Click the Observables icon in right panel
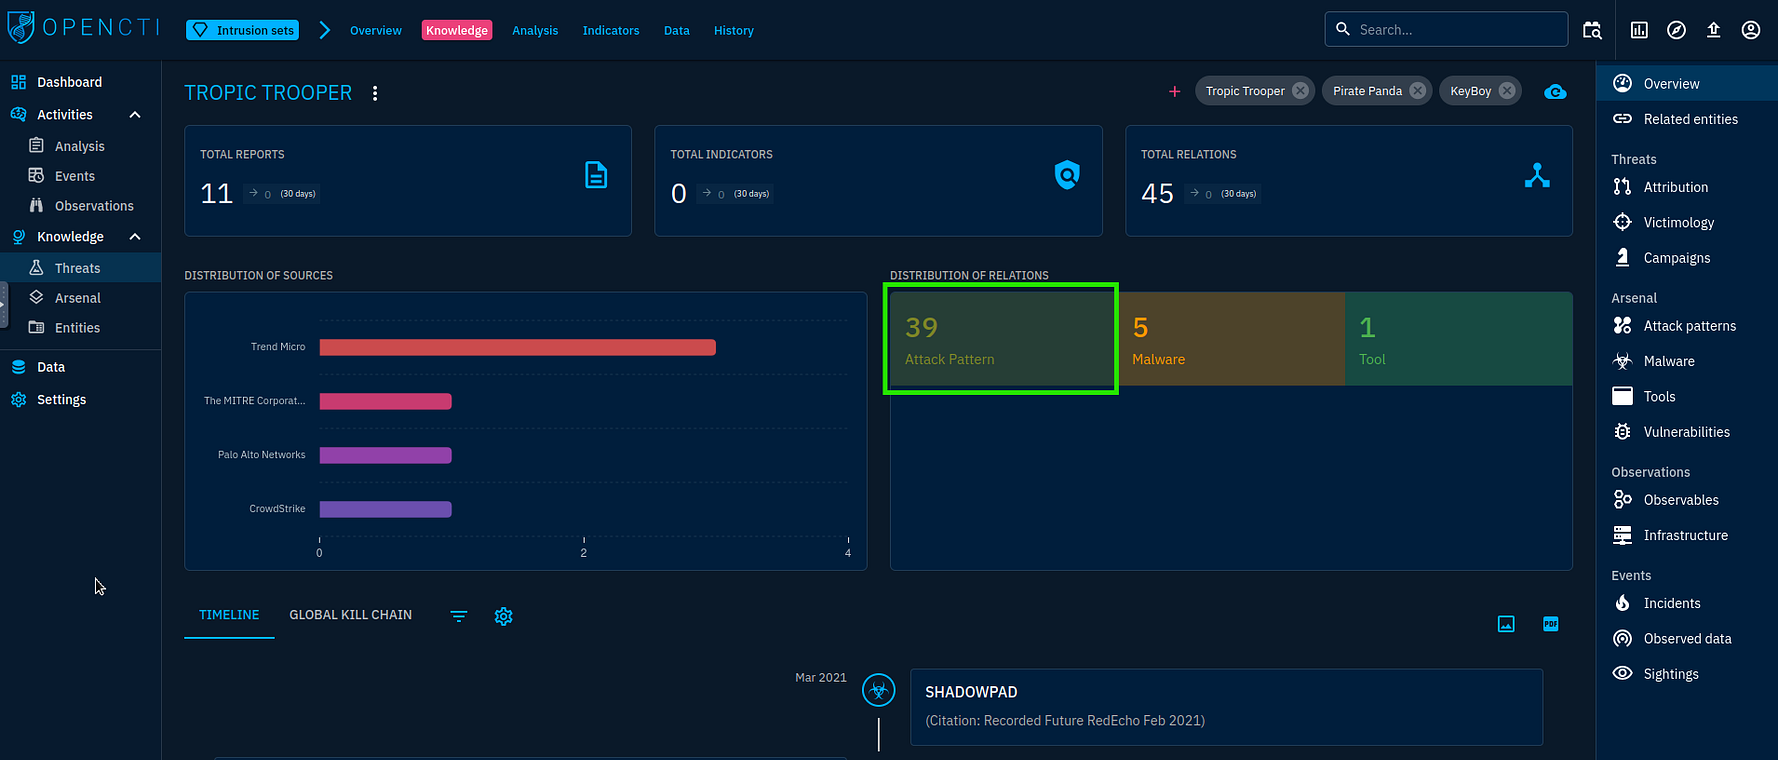The image size is (1778, 760). (1622, 499)
